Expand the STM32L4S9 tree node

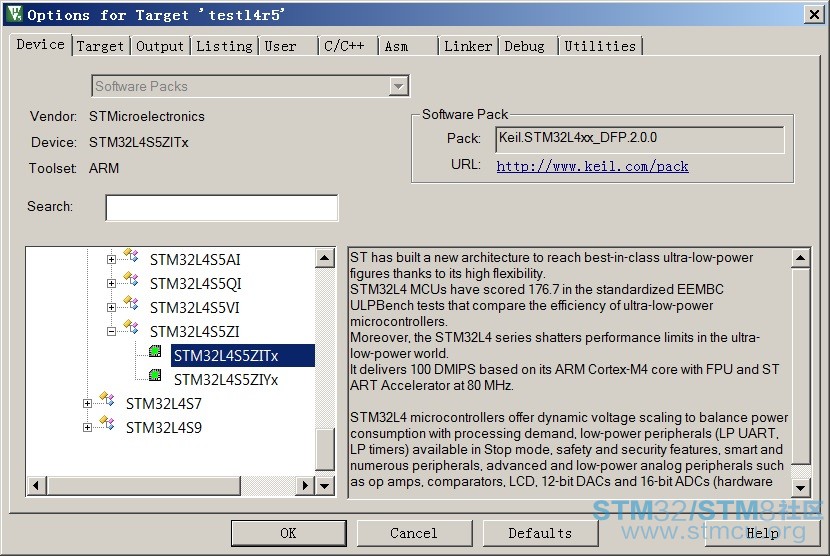[87, 427]
